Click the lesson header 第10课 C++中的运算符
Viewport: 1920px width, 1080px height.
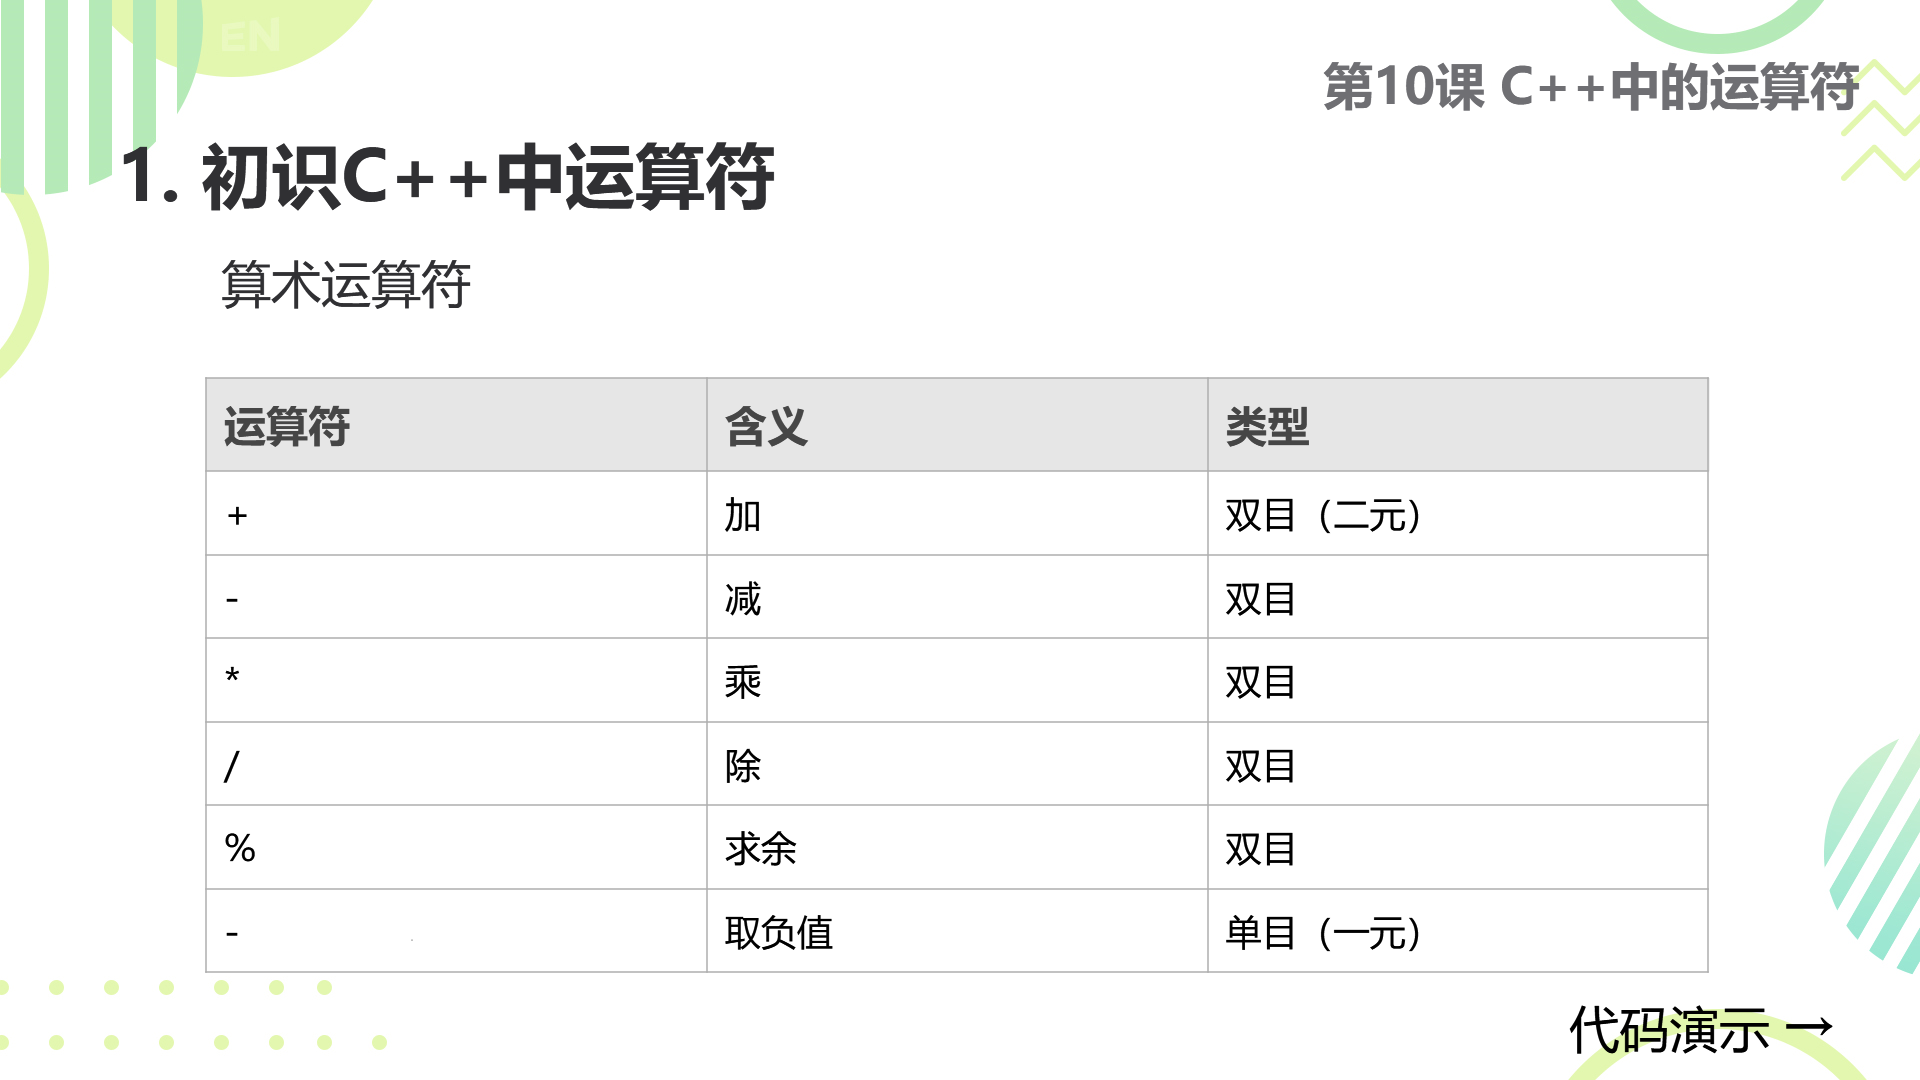tap(1591, 87)
